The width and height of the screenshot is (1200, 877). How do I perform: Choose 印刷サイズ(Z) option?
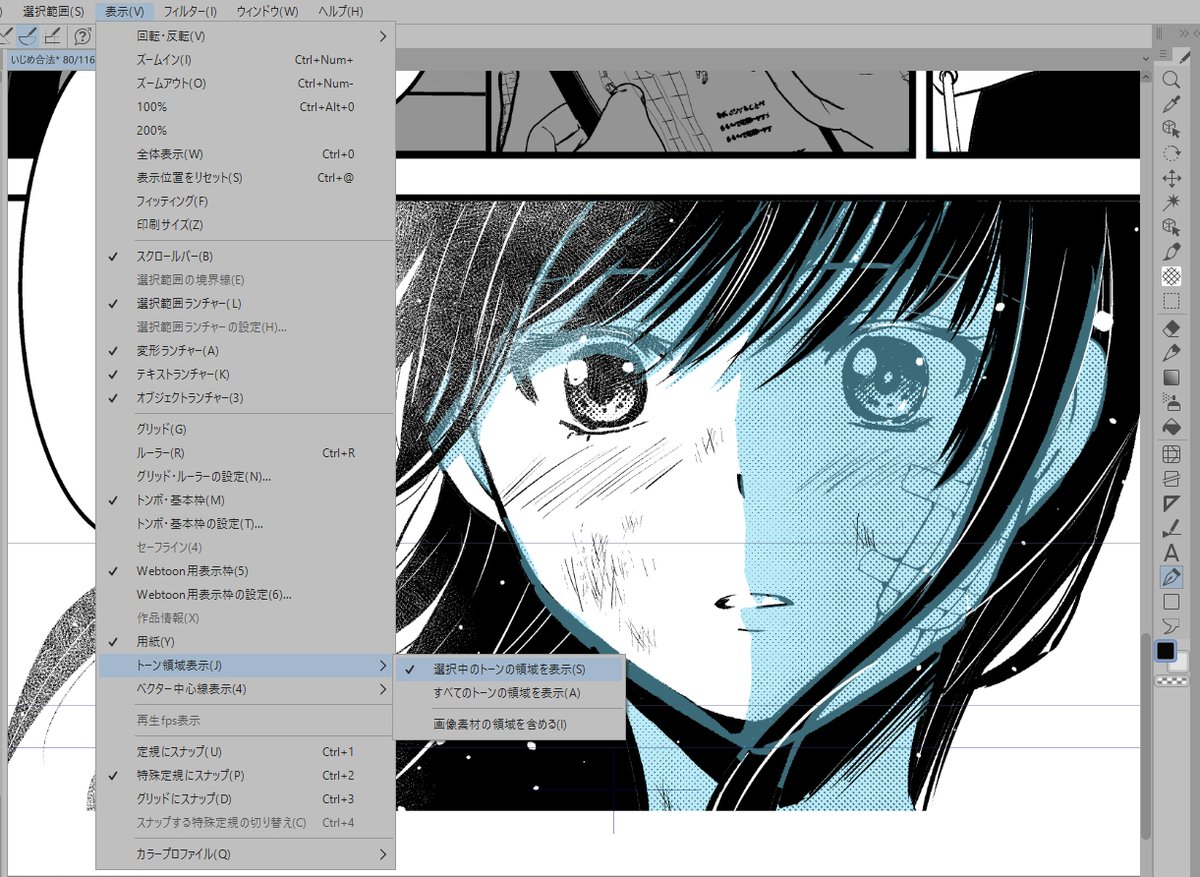point(246,225)
